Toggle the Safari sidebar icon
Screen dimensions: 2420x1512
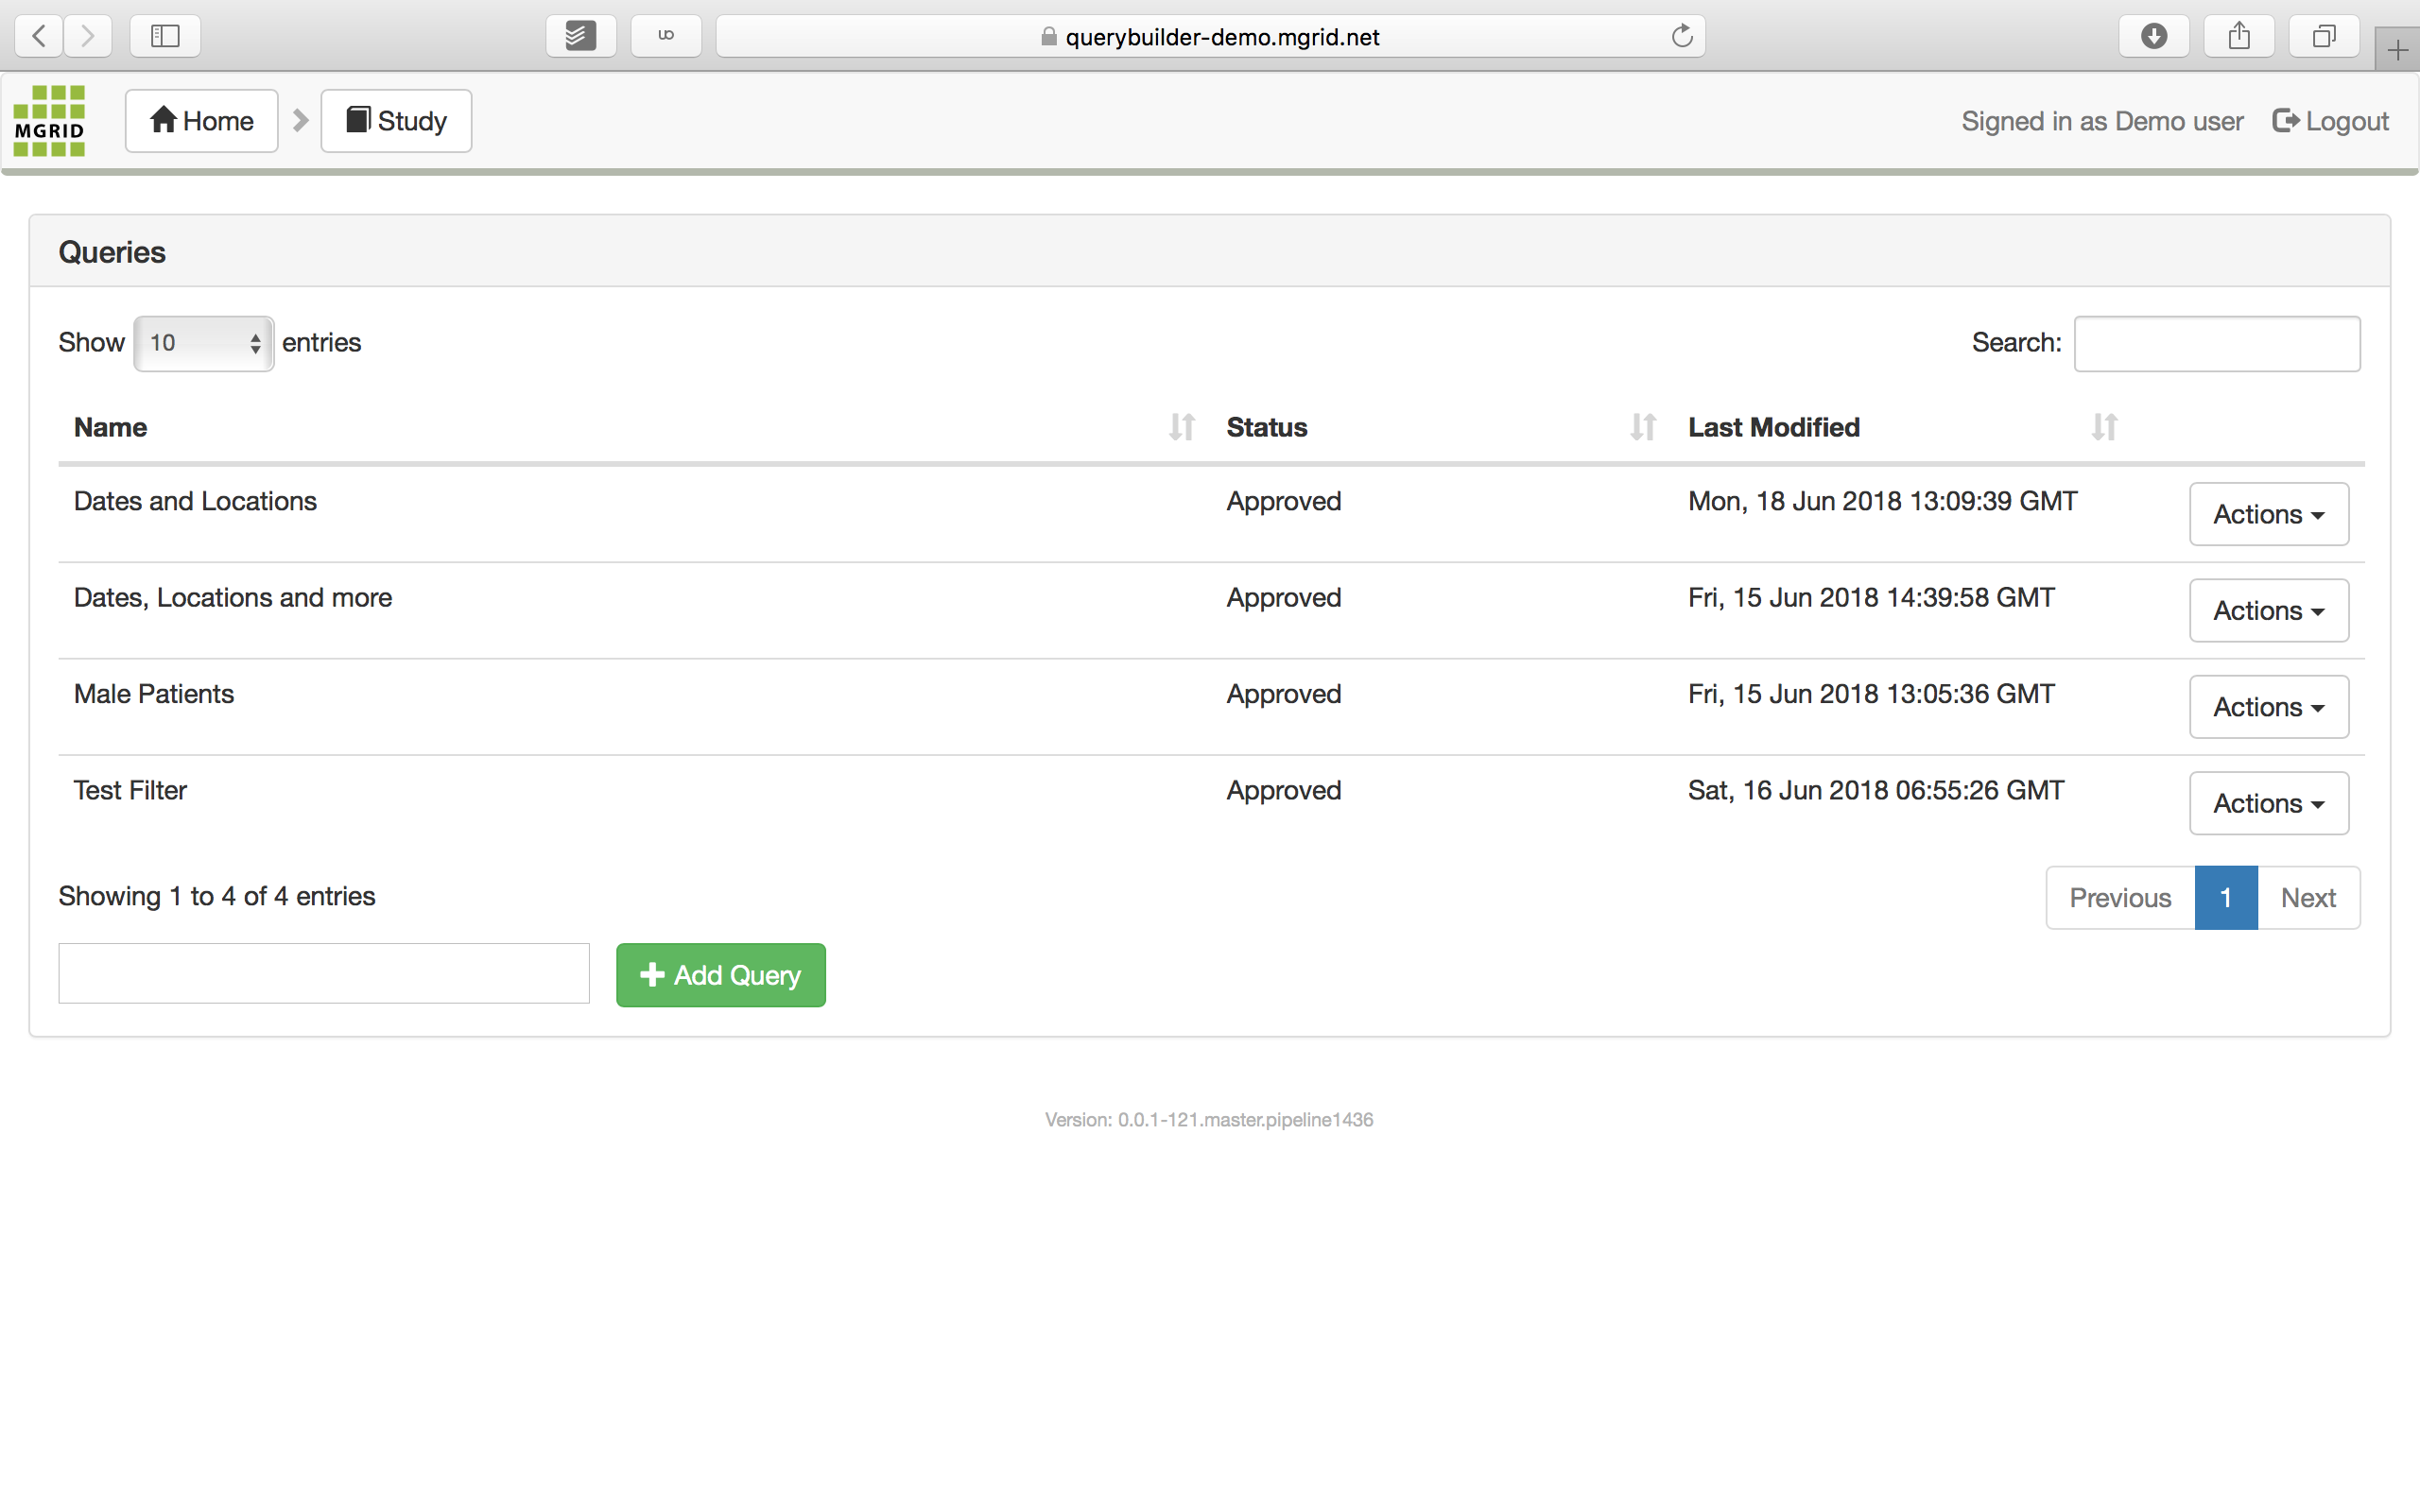(x=165, y=36)
